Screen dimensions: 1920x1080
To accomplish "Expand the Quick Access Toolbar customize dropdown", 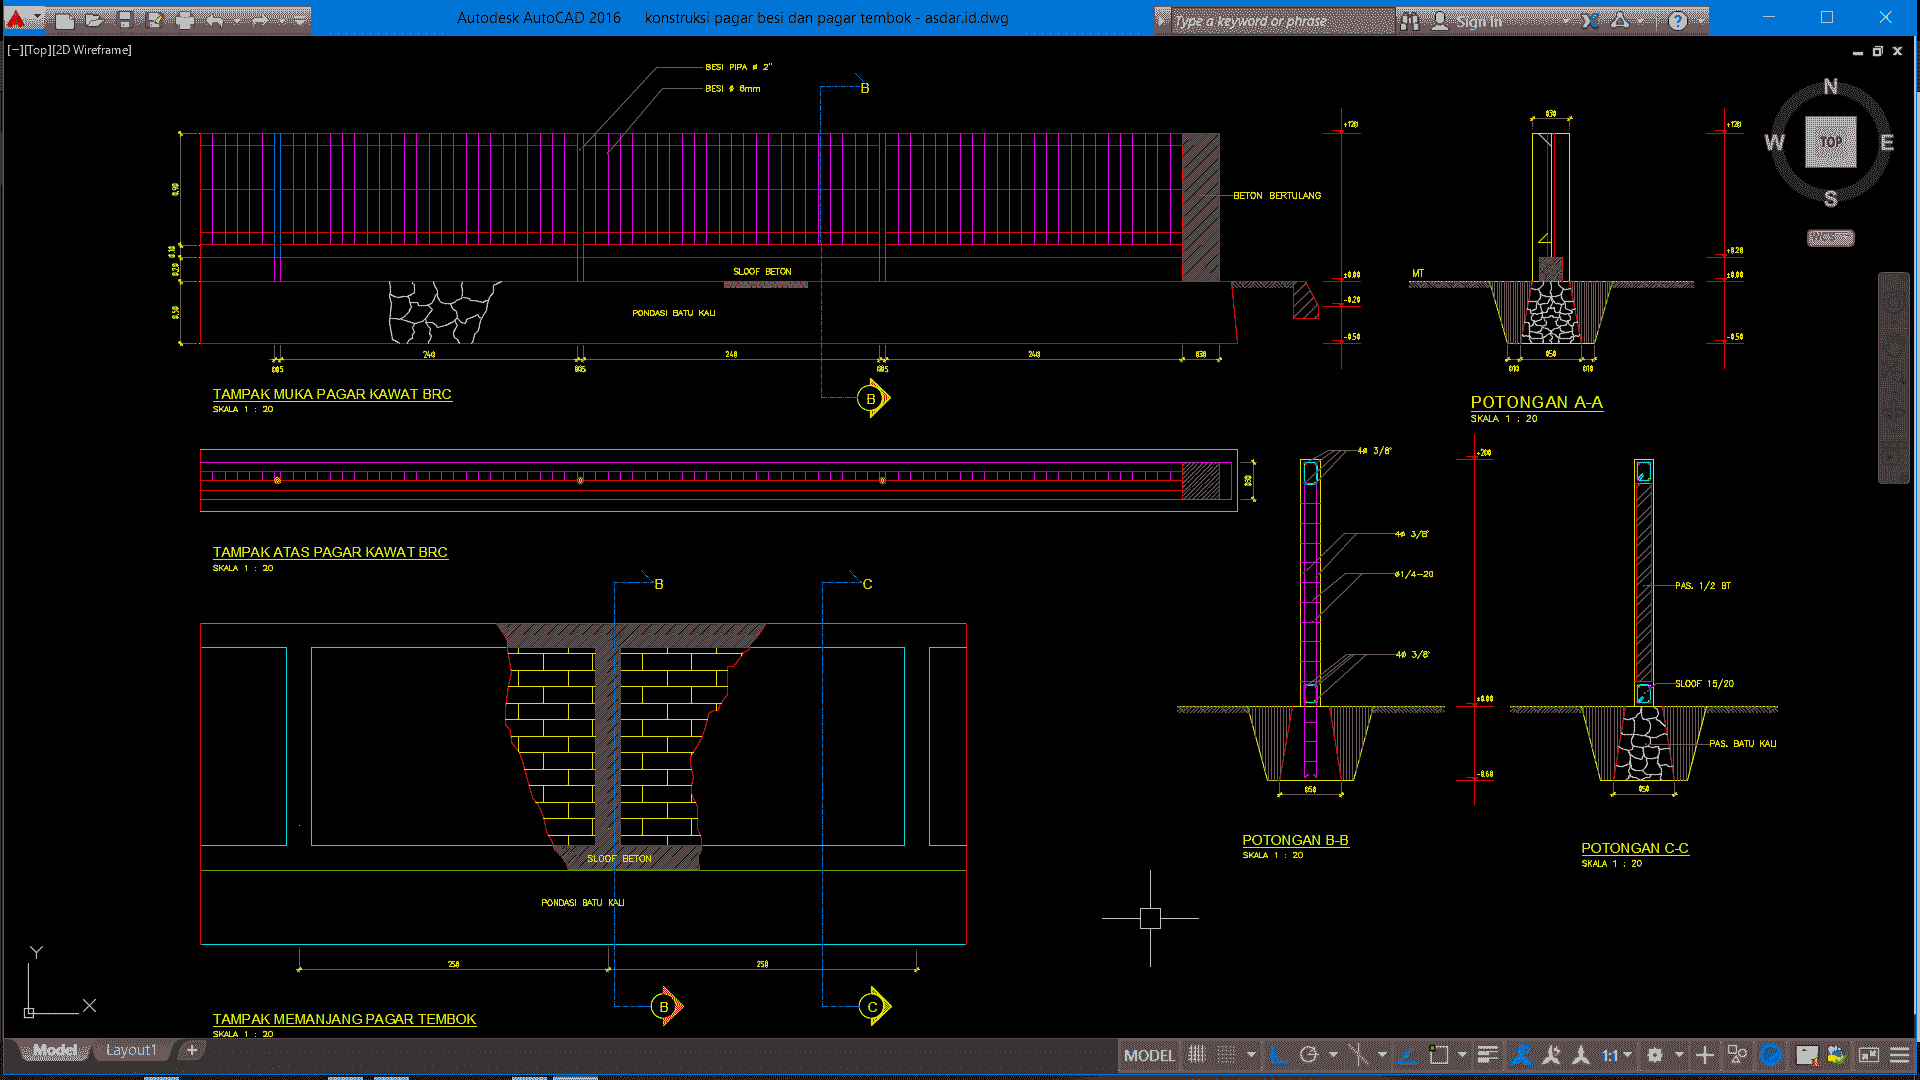I will click(300, 20).
